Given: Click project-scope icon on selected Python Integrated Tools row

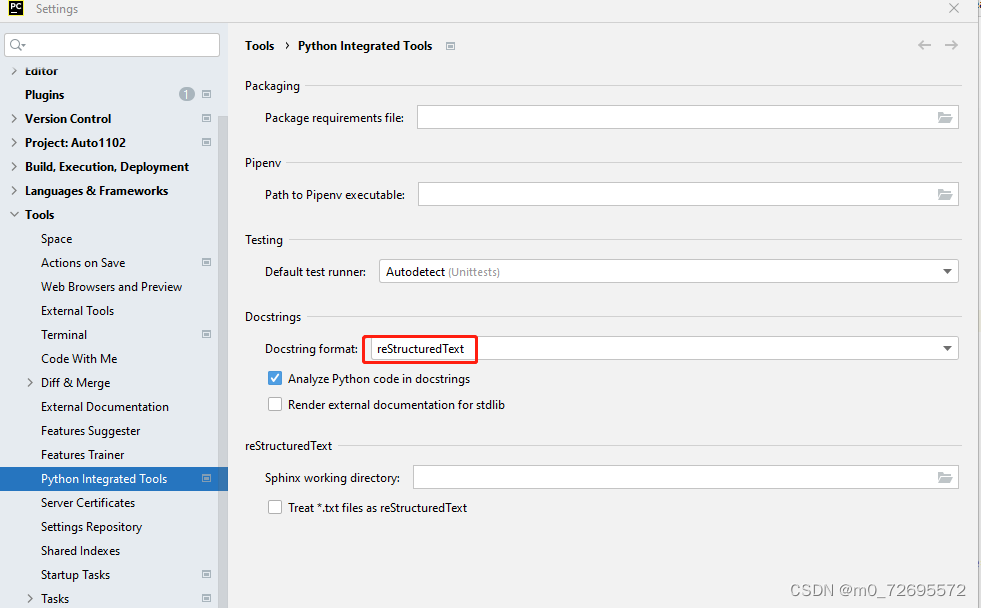Looking at the screenshot, I should point(206,479).
